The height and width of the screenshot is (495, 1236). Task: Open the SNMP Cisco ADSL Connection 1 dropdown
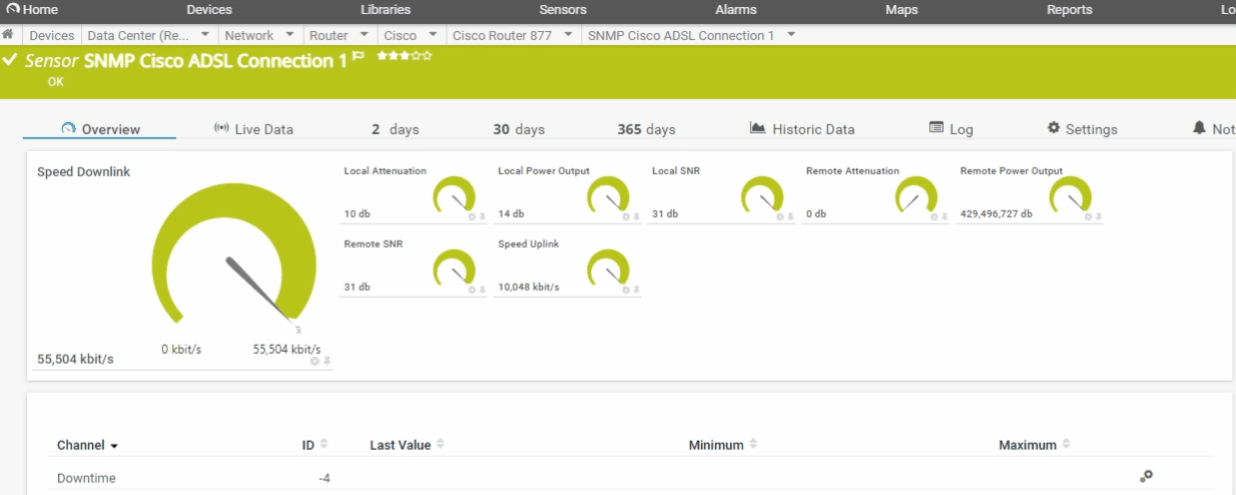[x=791, y=35]
